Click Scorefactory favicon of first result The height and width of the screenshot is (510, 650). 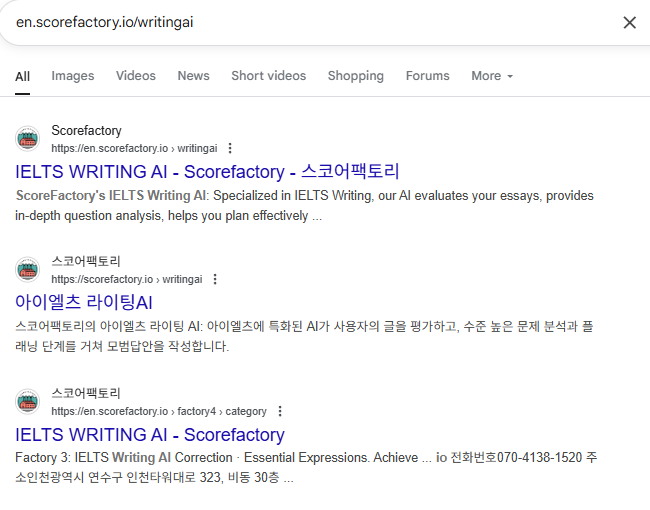tap(27, 139)
